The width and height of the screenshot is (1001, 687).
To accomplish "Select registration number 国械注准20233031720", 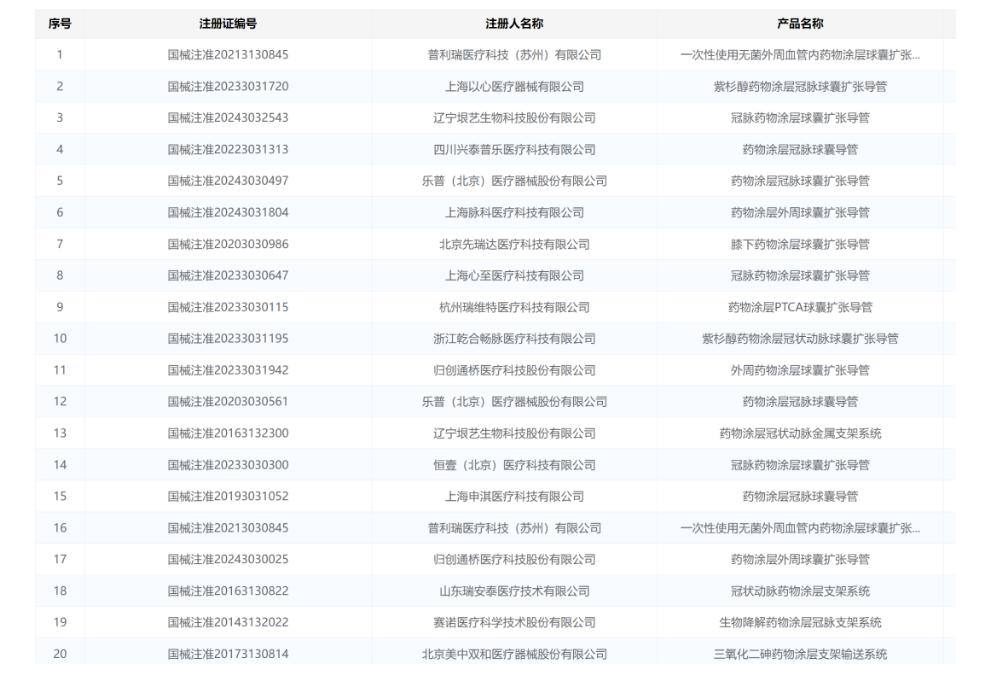I will pos(228,86).
